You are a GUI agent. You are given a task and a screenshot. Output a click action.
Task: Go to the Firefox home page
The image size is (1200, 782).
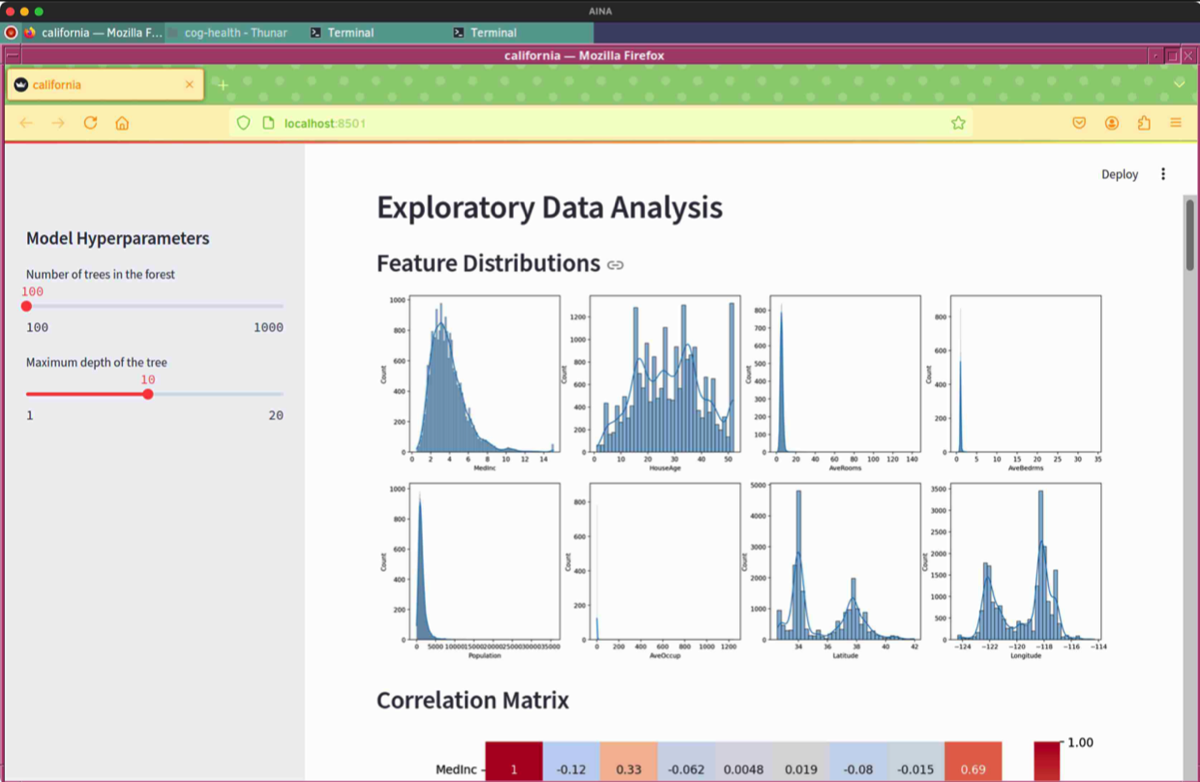tap(122, 123)
